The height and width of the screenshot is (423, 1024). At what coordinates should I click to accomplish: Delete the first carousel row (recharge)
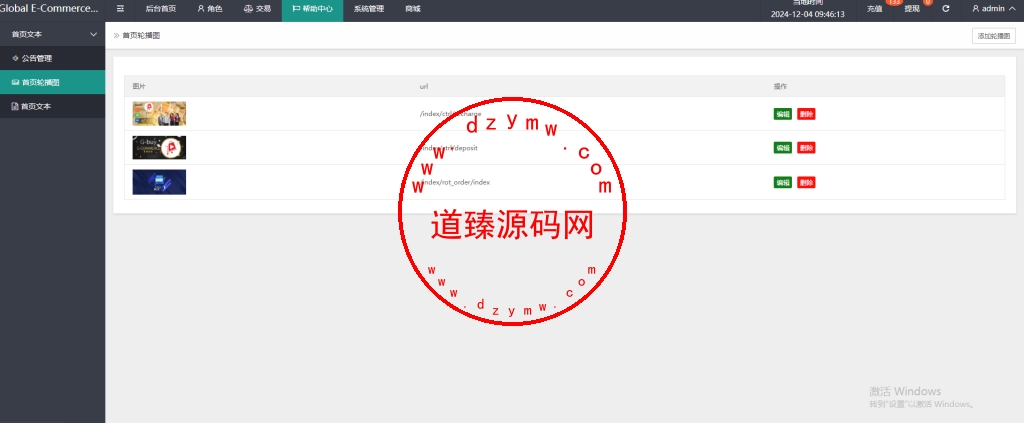tap(806, 114)
